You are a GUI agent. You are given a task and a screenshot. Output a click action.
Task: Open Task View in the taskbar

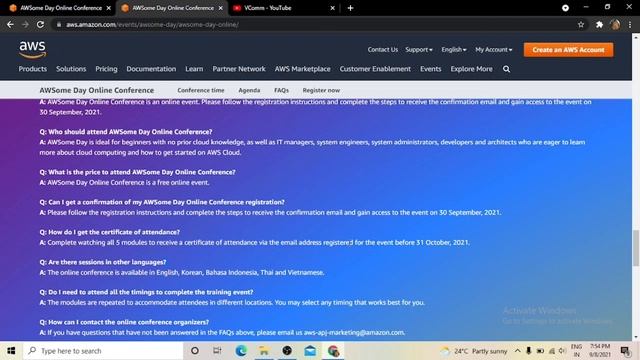pyautogui.click(x=217, y=351)
